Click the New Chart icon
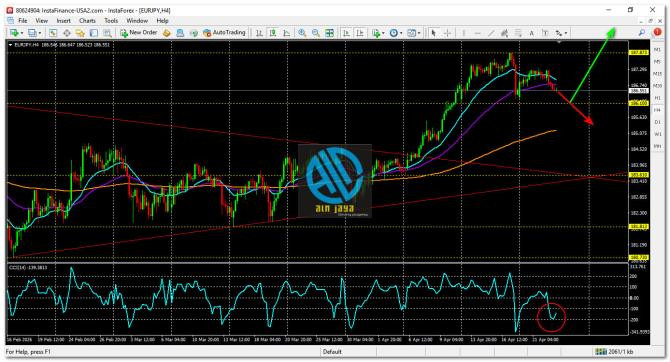 [14, 33]
